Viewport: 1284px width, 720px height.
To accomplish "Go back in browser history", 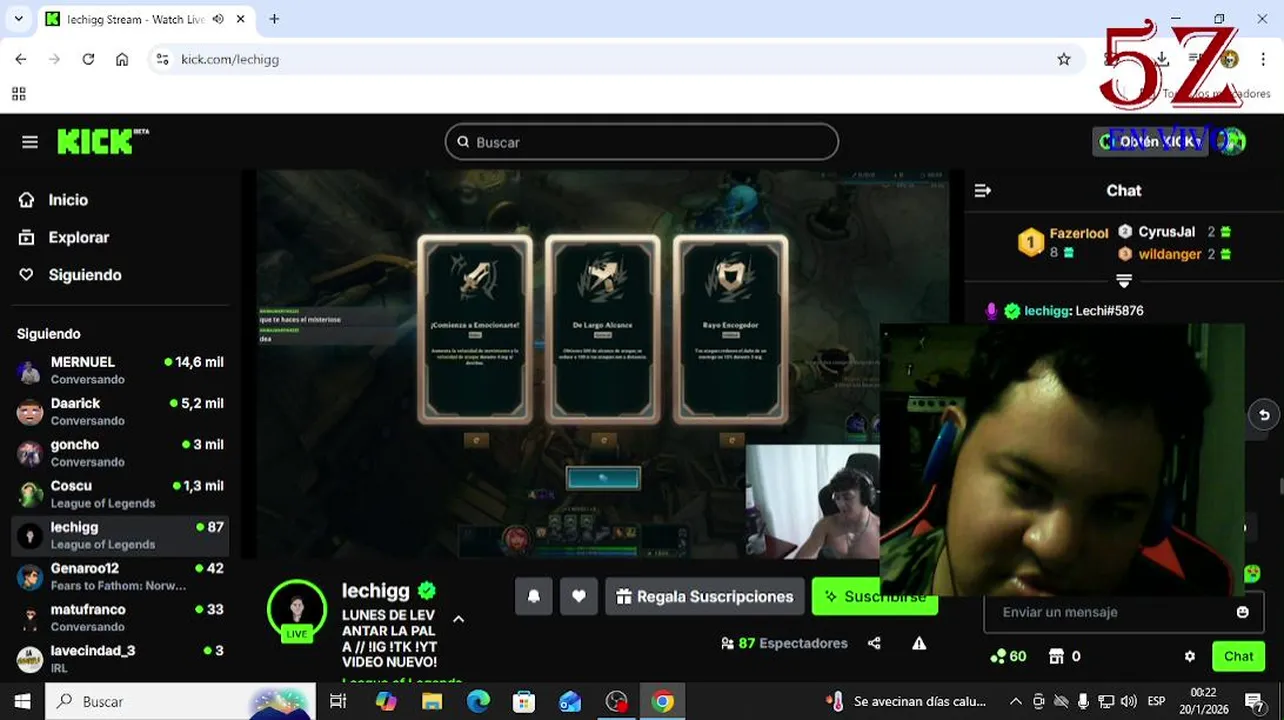I will coord(21,59).
